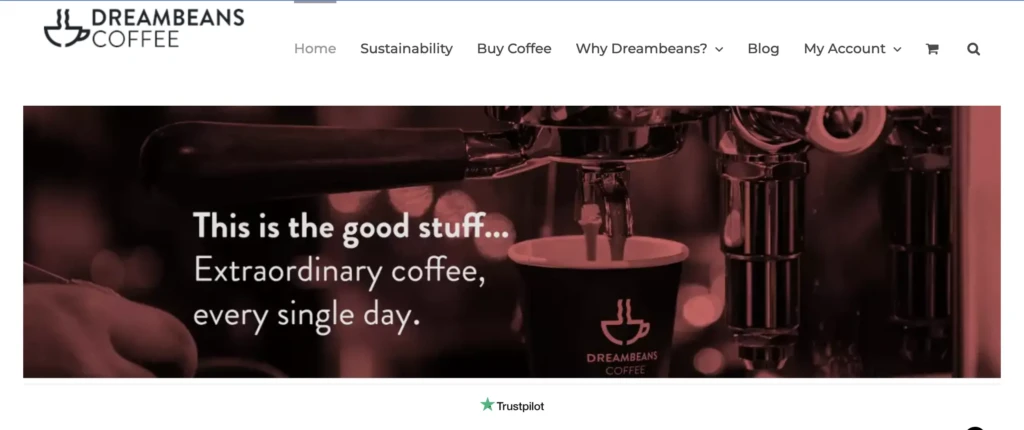Open the My Account menu
This screenshot has width=1024, height=430.
pos(852,49)
